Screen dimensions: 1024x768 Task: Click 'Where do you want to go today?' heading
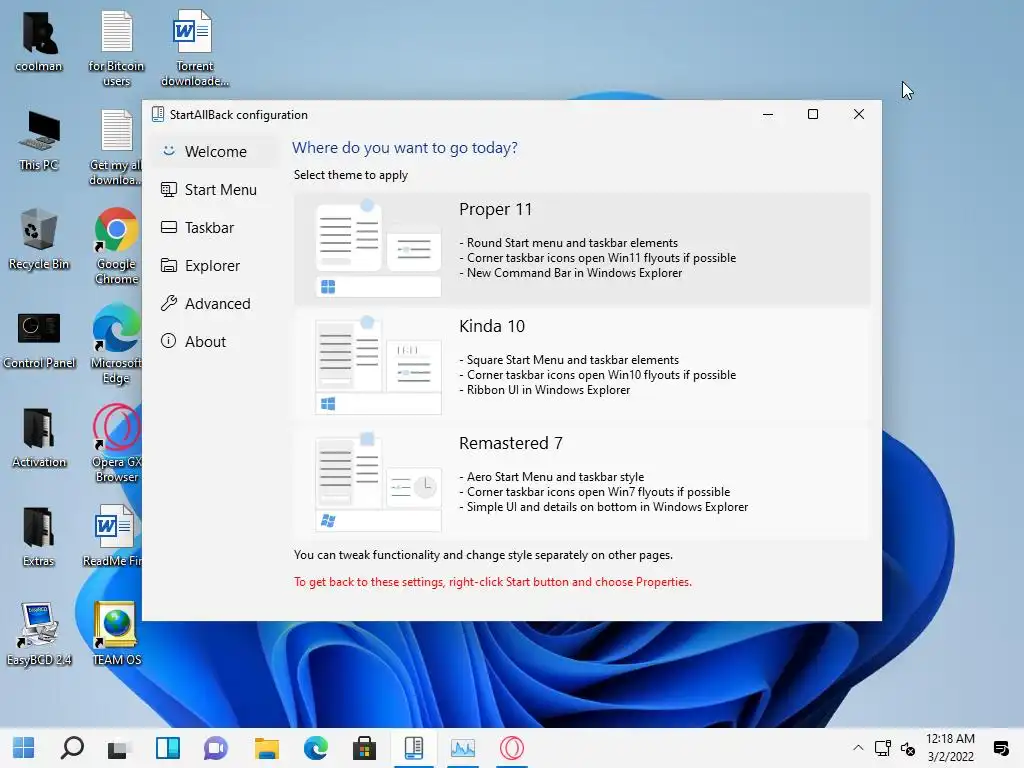[x=405, y=148]
